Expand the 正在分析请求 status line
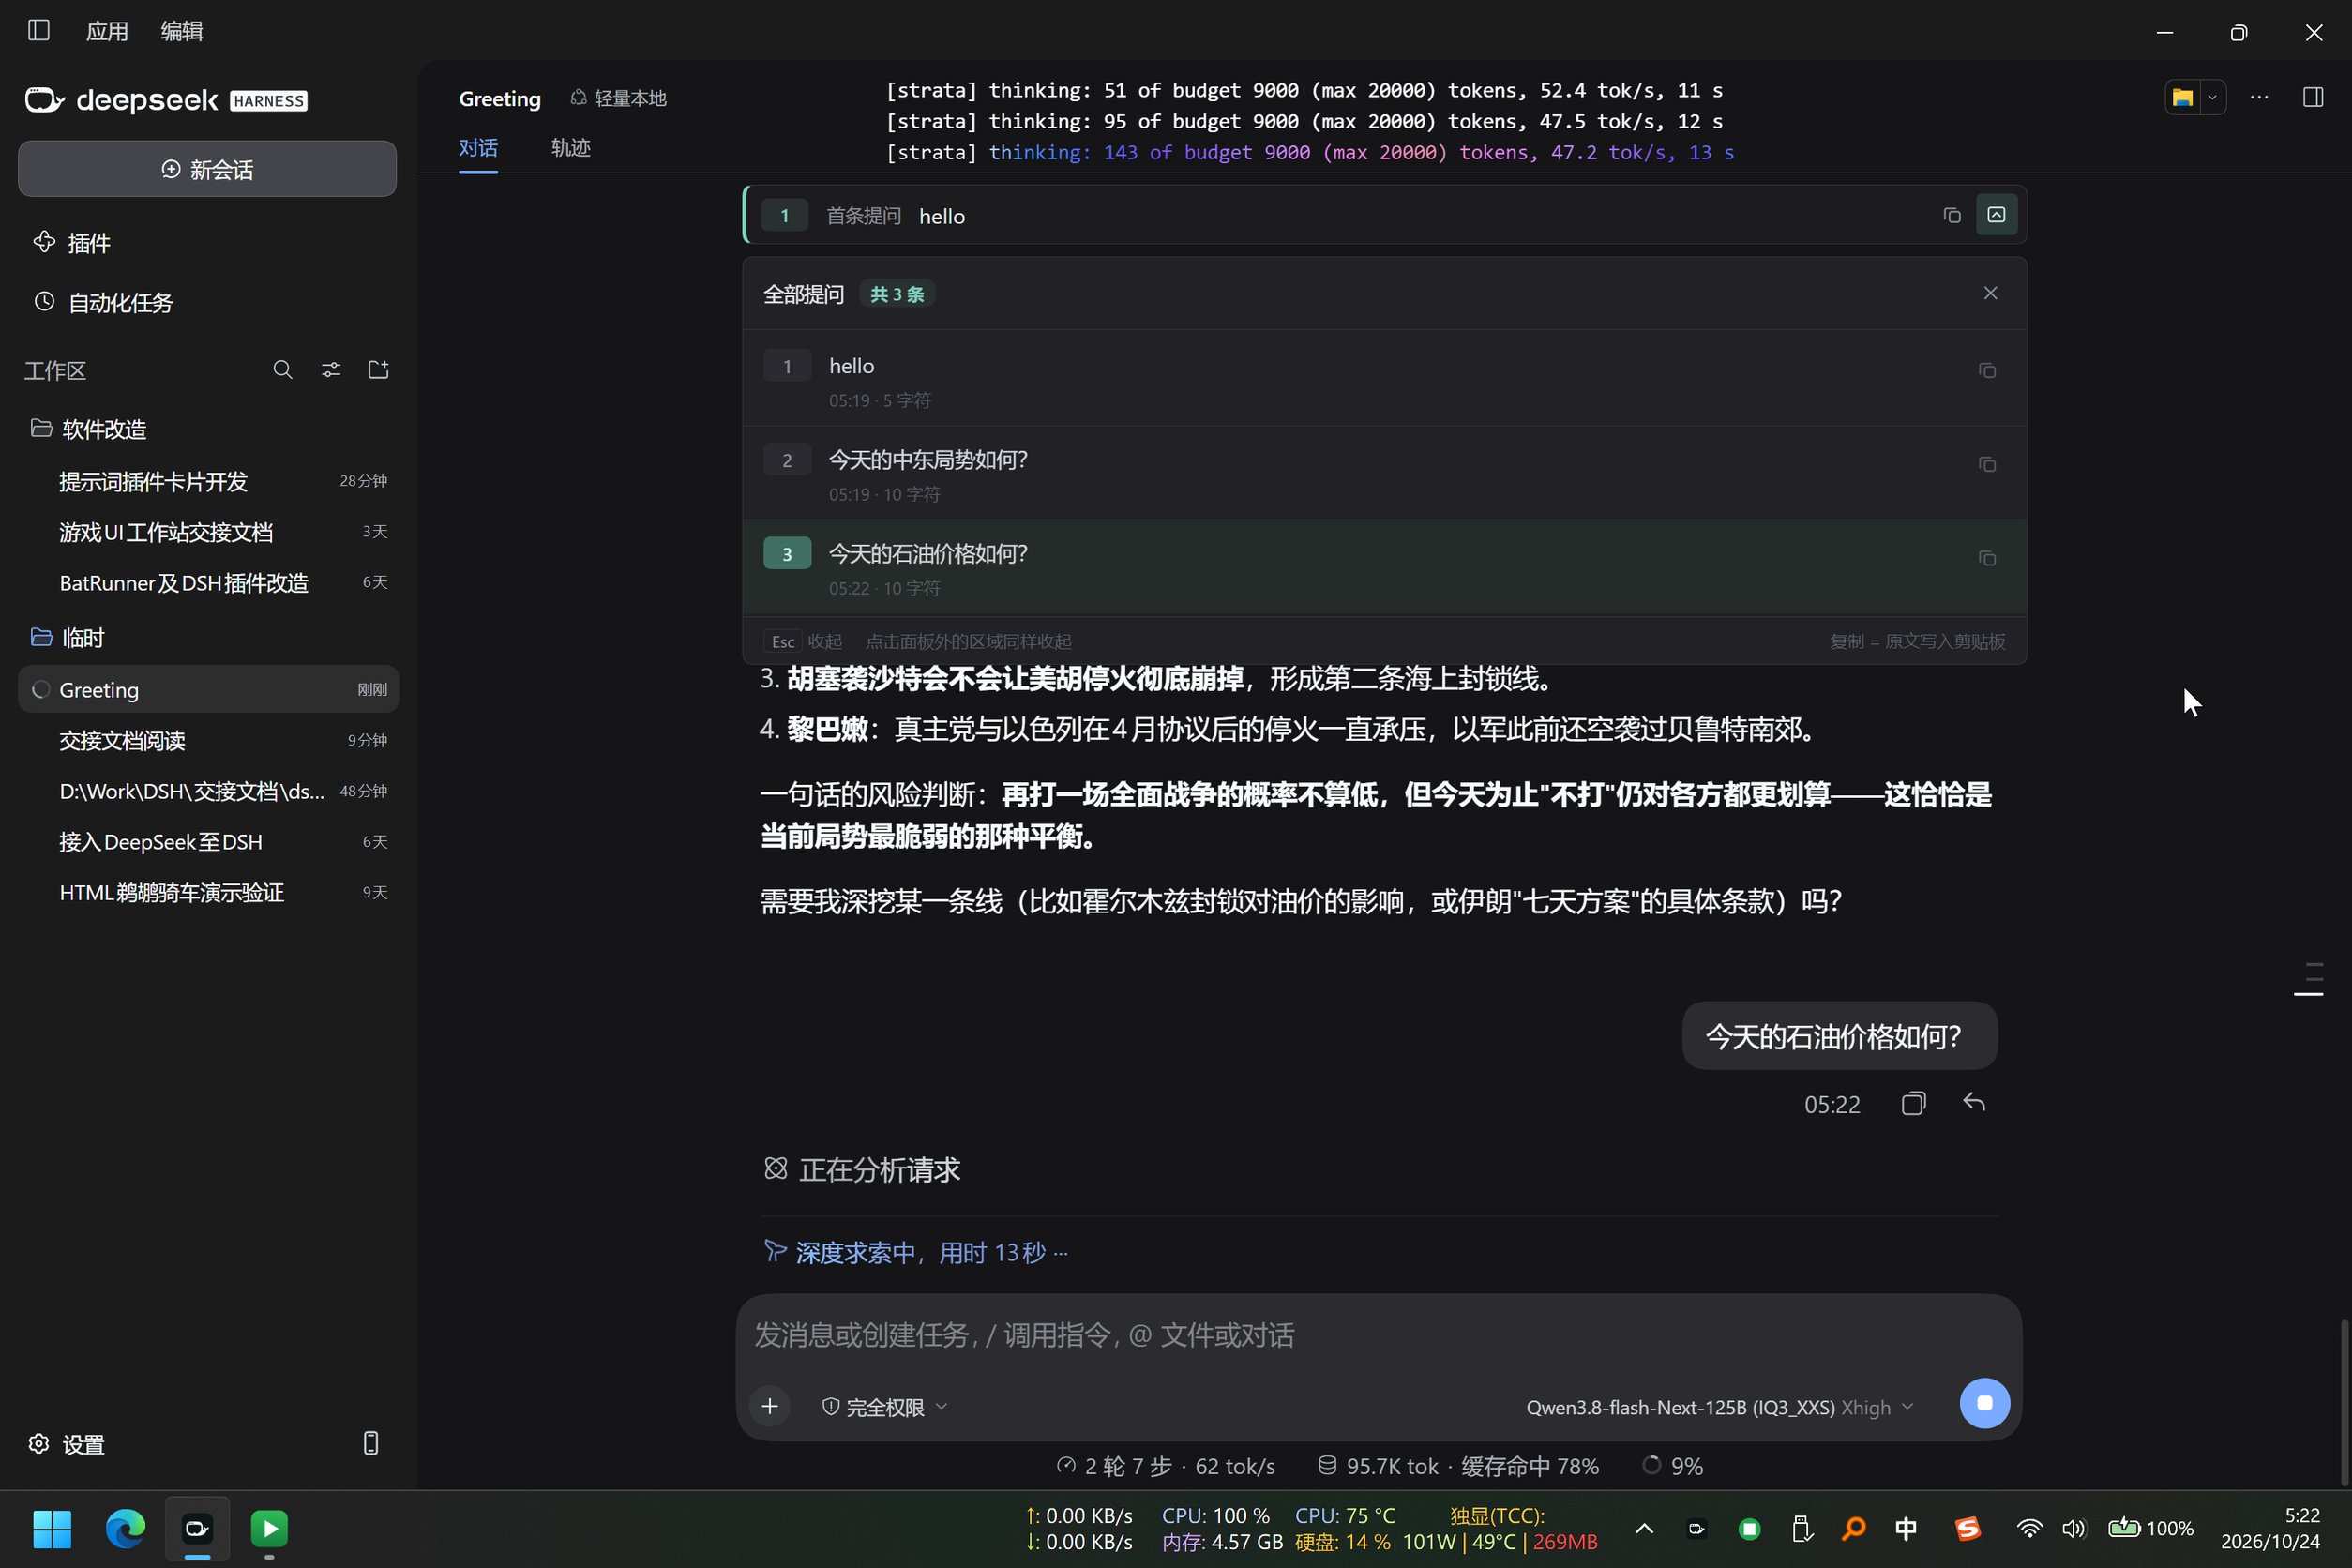2352x1568 pixels. tap(862, 1169)
